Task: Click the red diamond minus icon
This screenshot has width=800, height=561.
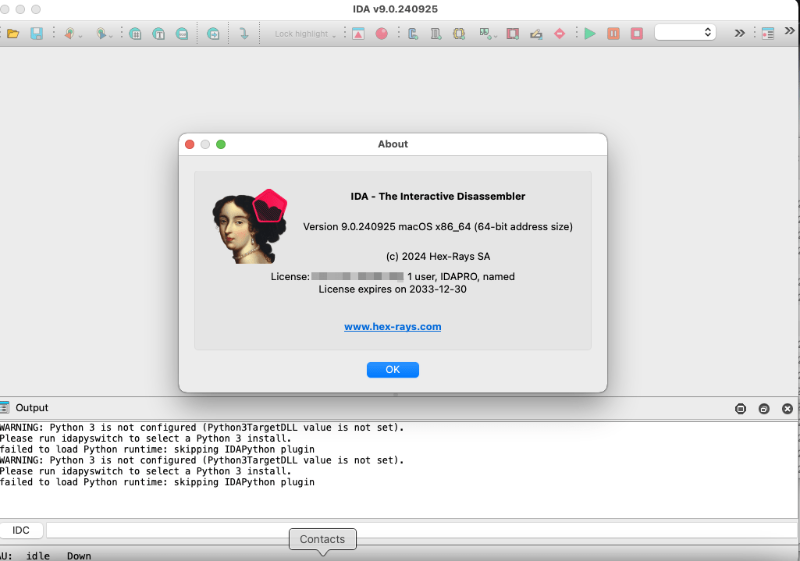Action: pos(560,34)
